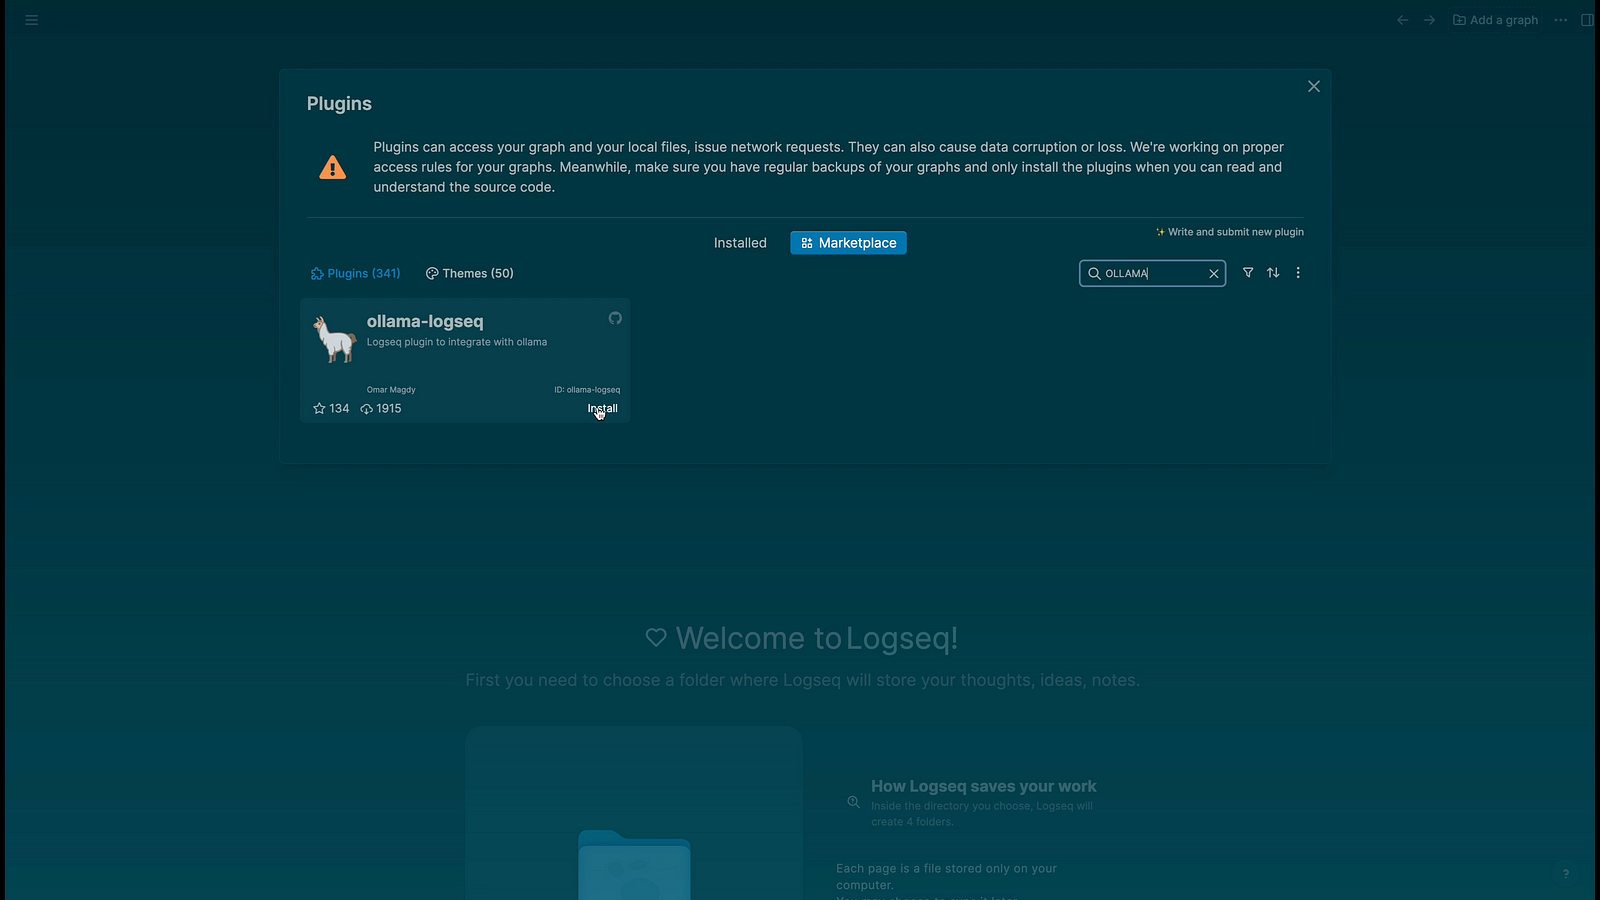Open the top-bar three-dot more menu
Image resolution: width=1600 pixels, height=900 pixels.
pyautogui.click(x=1561, y=20)
